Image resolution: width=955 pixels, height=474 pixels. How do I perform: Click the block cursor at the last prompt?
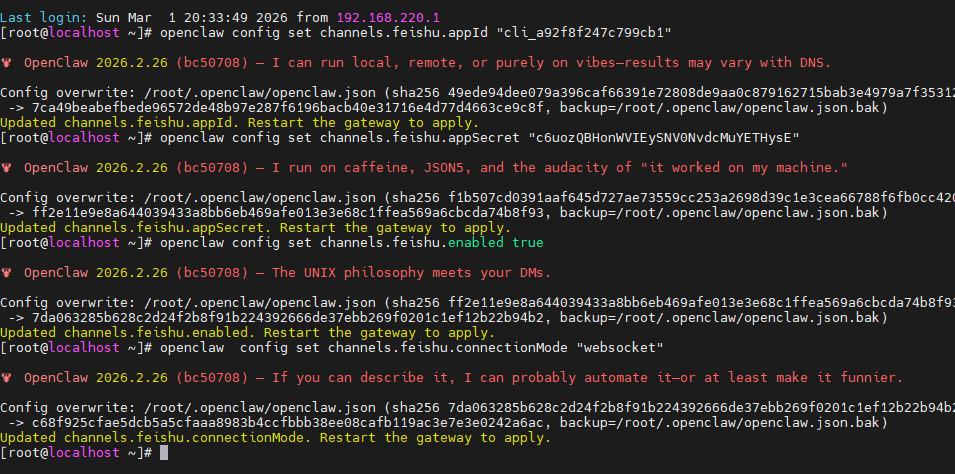[164, 453]
